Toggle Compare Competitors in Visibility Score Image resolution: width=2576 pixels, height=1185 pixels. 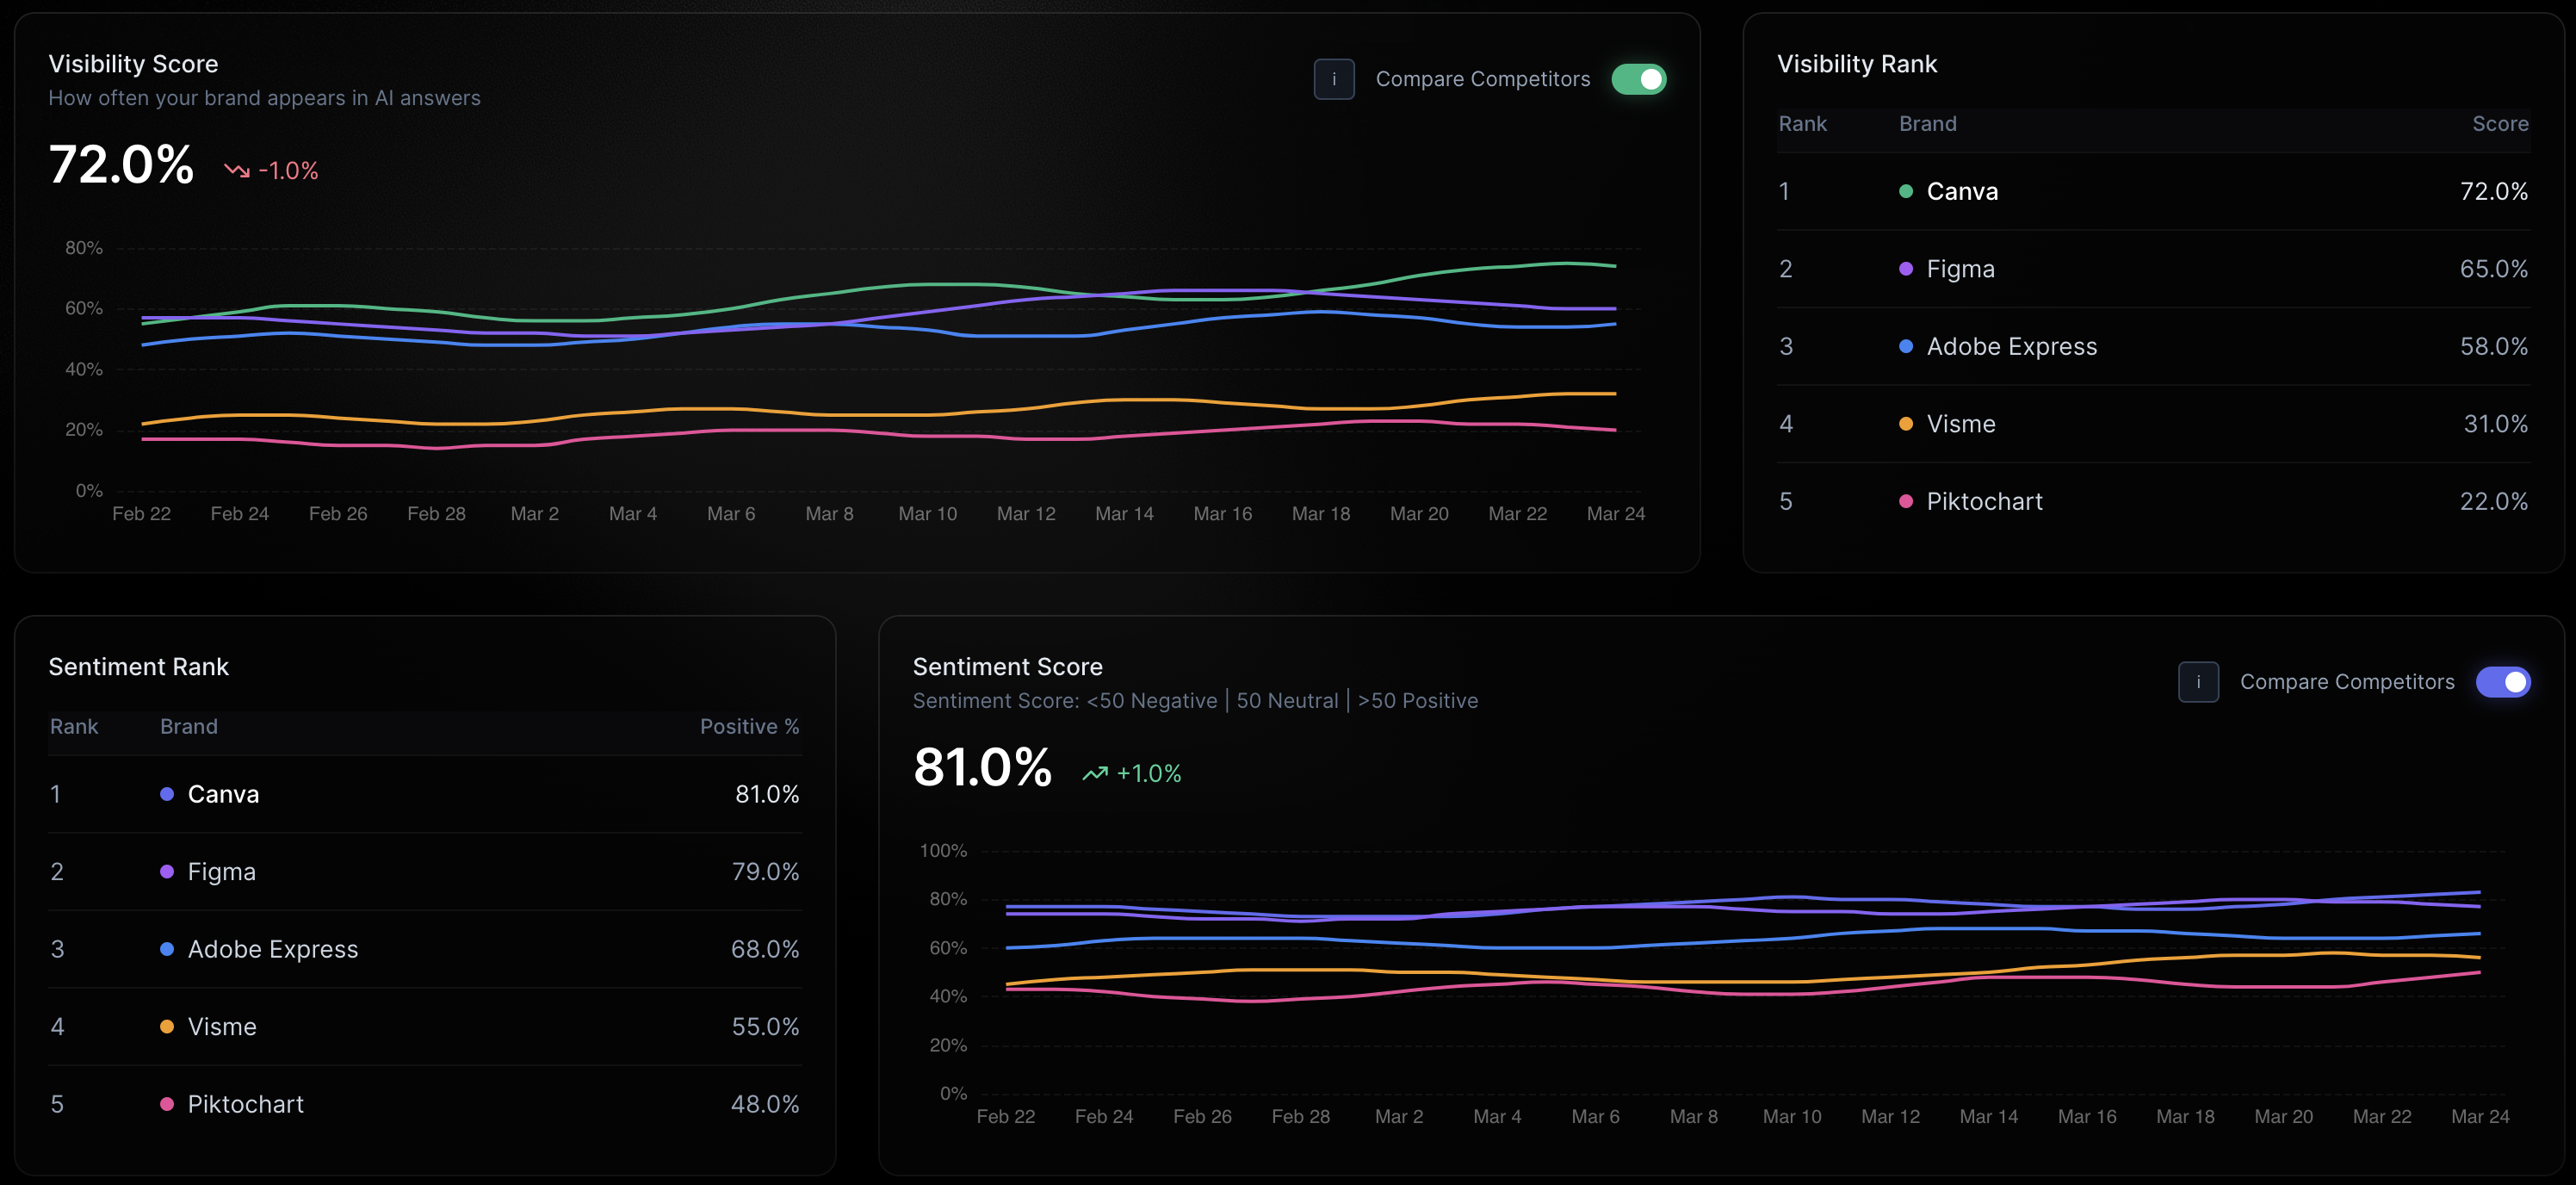point(1638,79)
